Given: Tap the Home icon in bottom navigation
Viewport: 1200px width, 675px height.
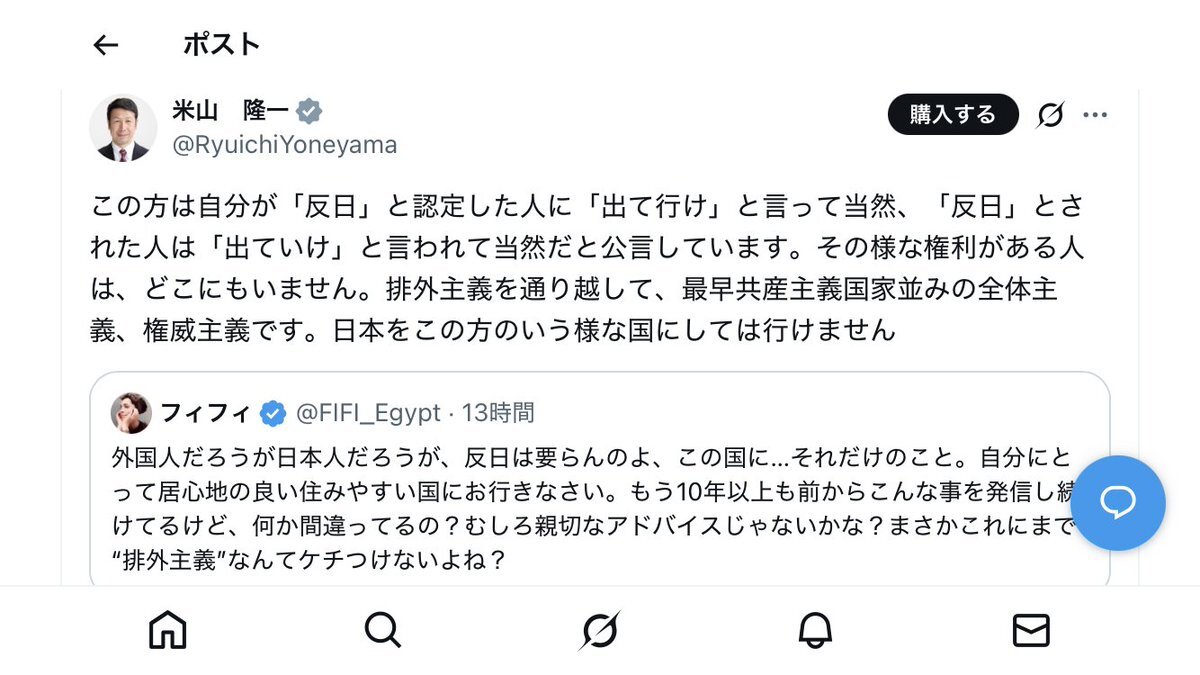Looking at the screenshot, I should coord(167,630).
